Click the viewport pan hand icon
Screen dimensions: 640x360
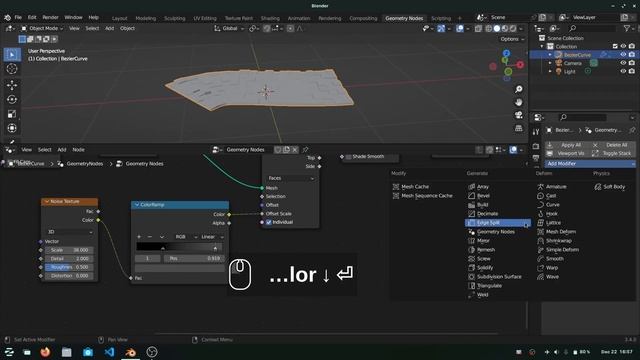(x=518, y=102)
